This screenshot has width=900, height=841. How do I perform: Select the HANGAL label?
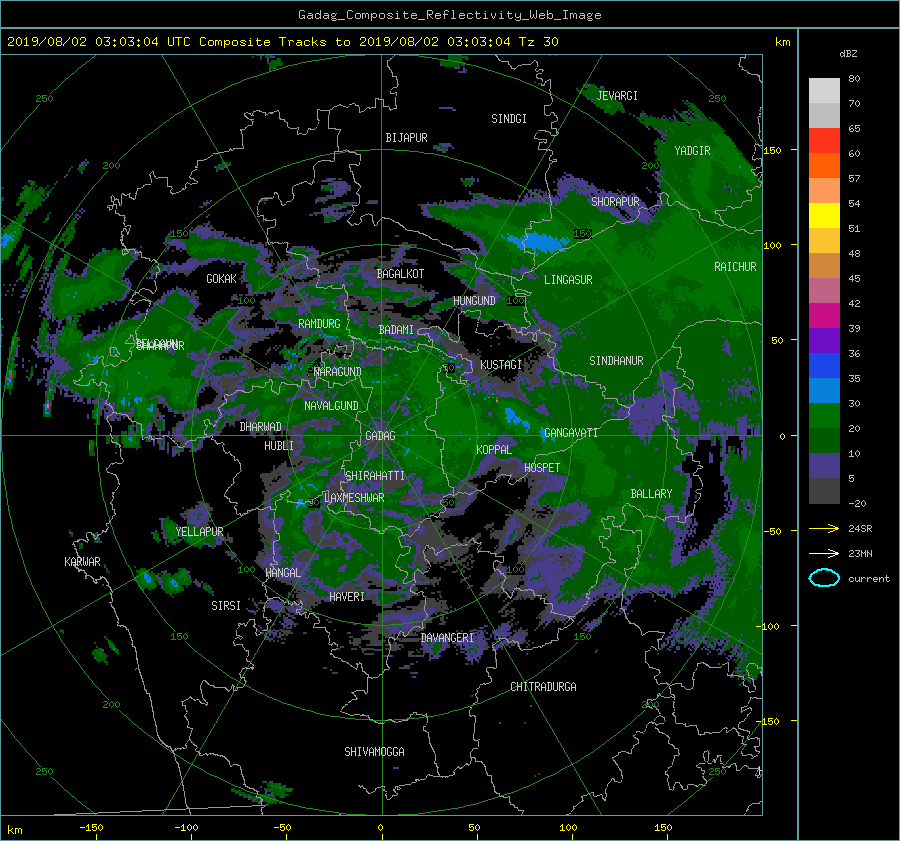pos(283,573)
